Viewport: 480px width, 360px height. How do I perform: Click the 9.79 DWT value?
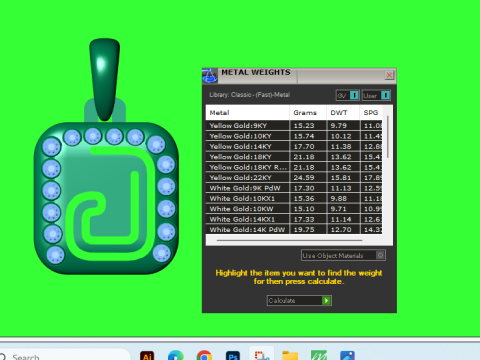[339, 126]
